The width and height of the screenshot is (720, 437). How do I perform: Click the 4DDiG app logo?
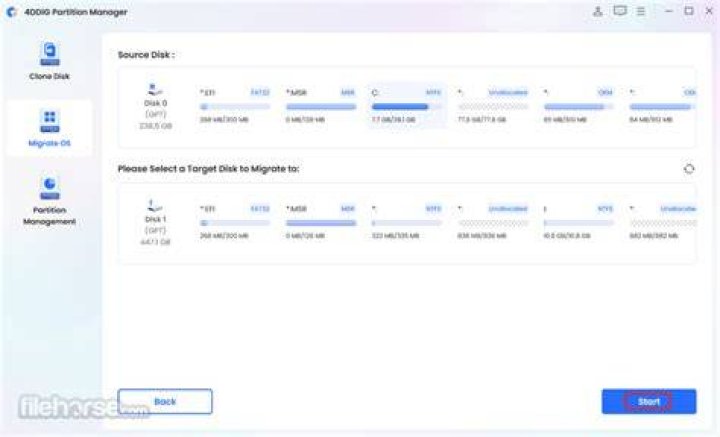tap(11, 12)
